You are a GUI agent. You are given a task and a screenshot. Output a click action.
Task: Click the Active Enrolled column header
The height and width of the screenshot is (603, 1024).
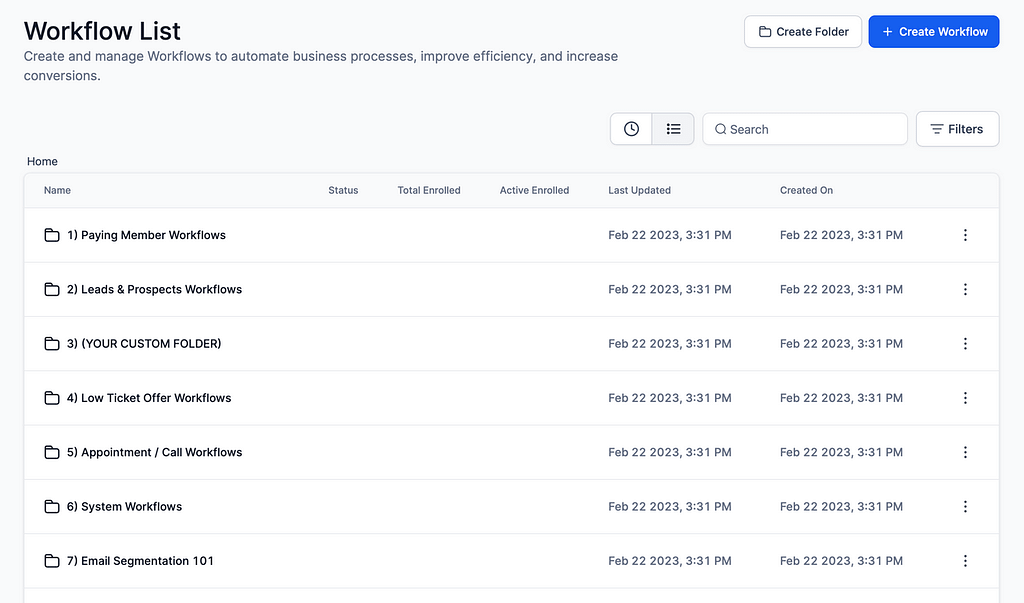(534, 190)
